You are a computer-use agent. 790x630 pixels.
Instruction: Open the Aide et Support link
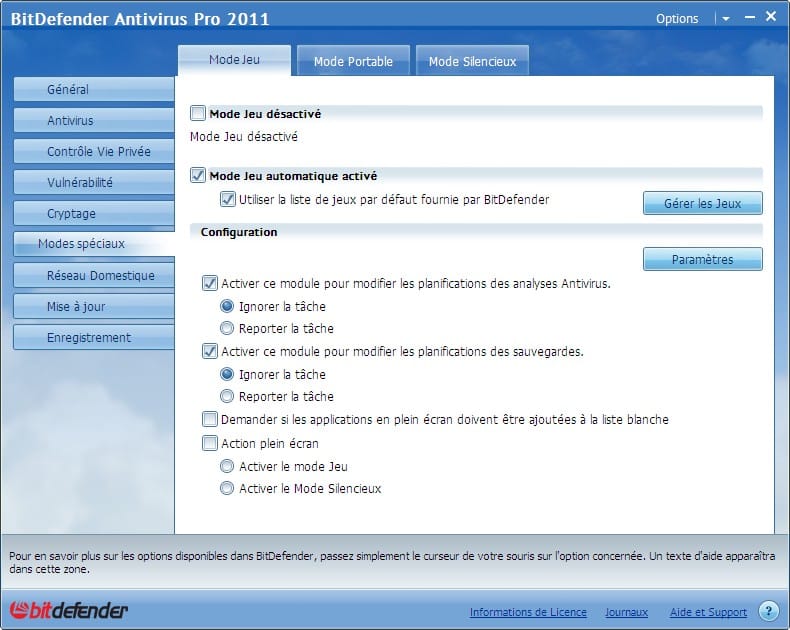(x=708, y=612)
